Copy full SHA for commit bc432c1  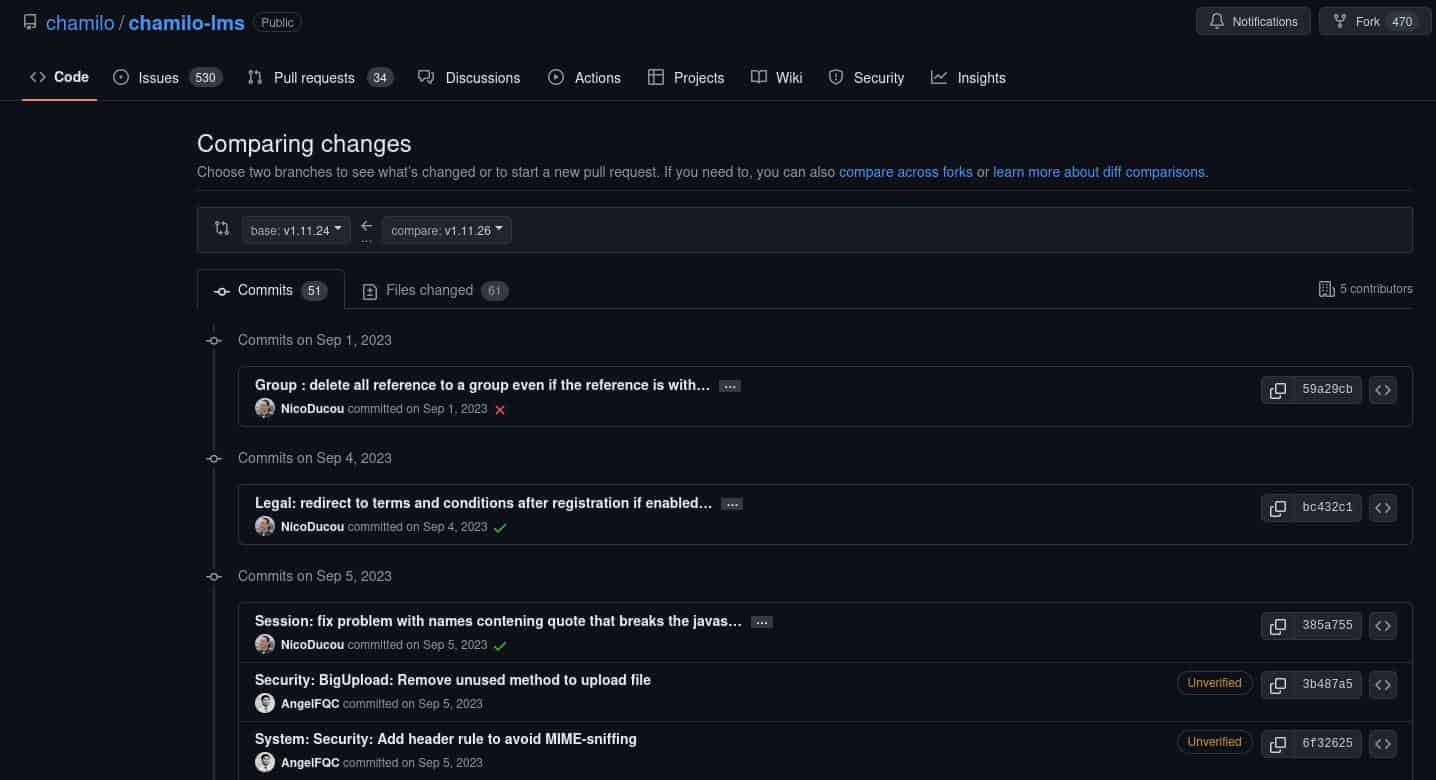click(1277, 508)
